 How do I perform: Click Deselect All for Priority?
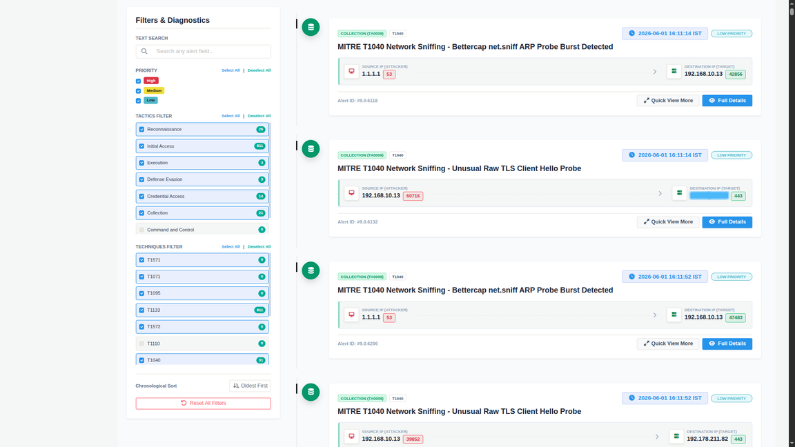pos(259,70)
